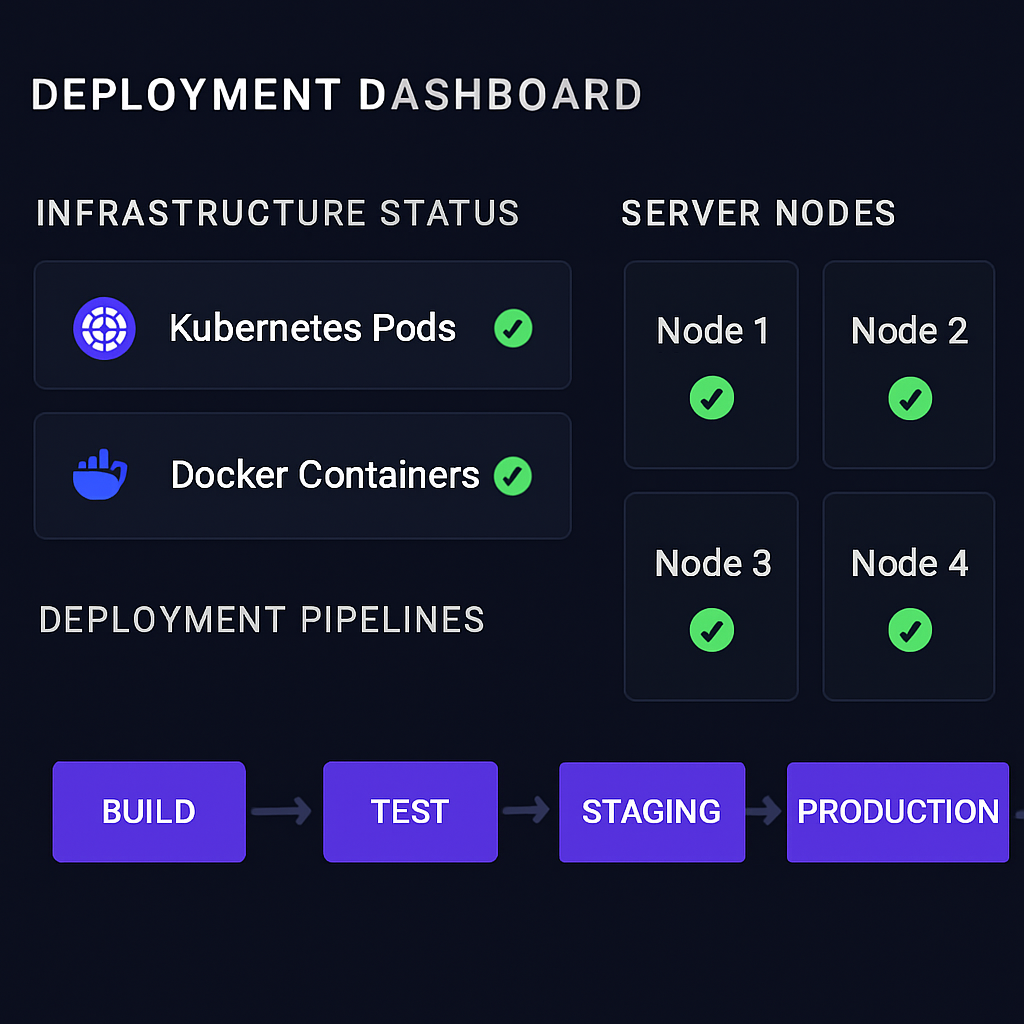Screen dimensions: 1024x1024
Task: Click the Docker whale icon
Action: coord(100,475)
